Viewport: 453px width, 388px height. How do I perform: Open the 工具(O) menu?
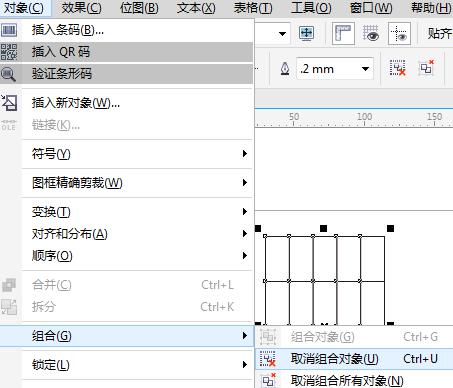[311, 8]
